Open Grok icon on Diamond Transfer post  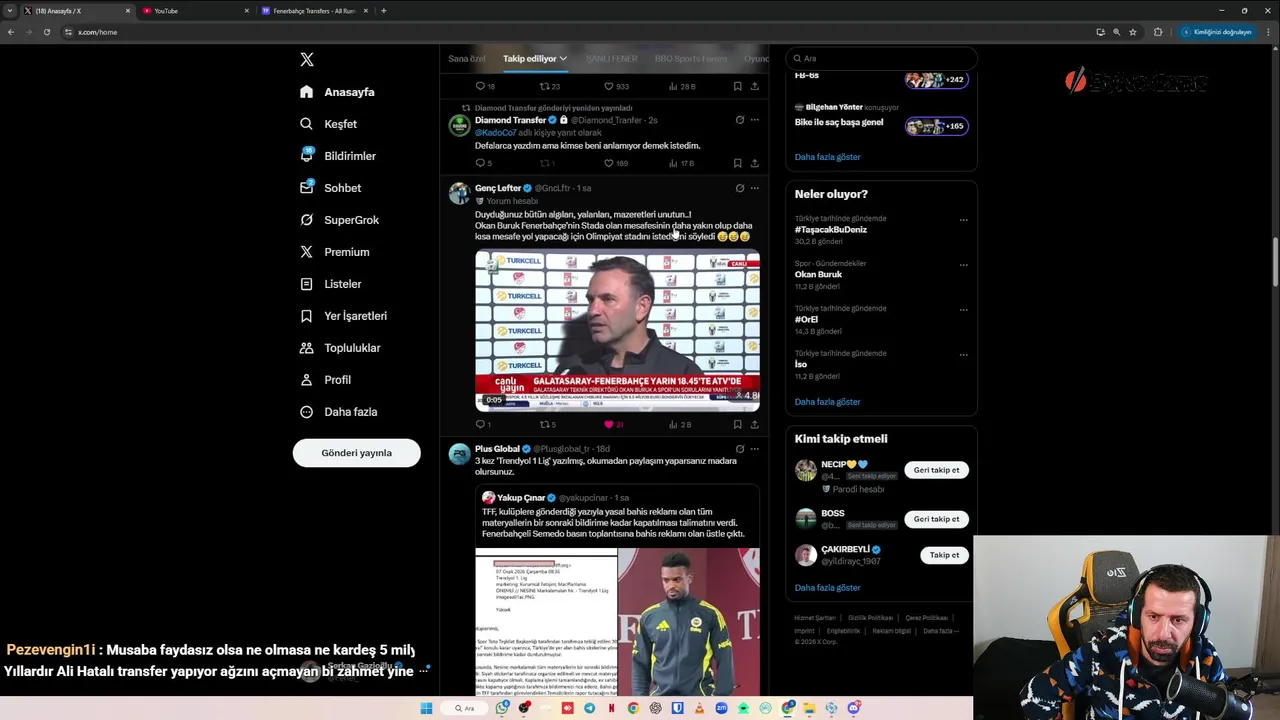[x=739, y=120]
